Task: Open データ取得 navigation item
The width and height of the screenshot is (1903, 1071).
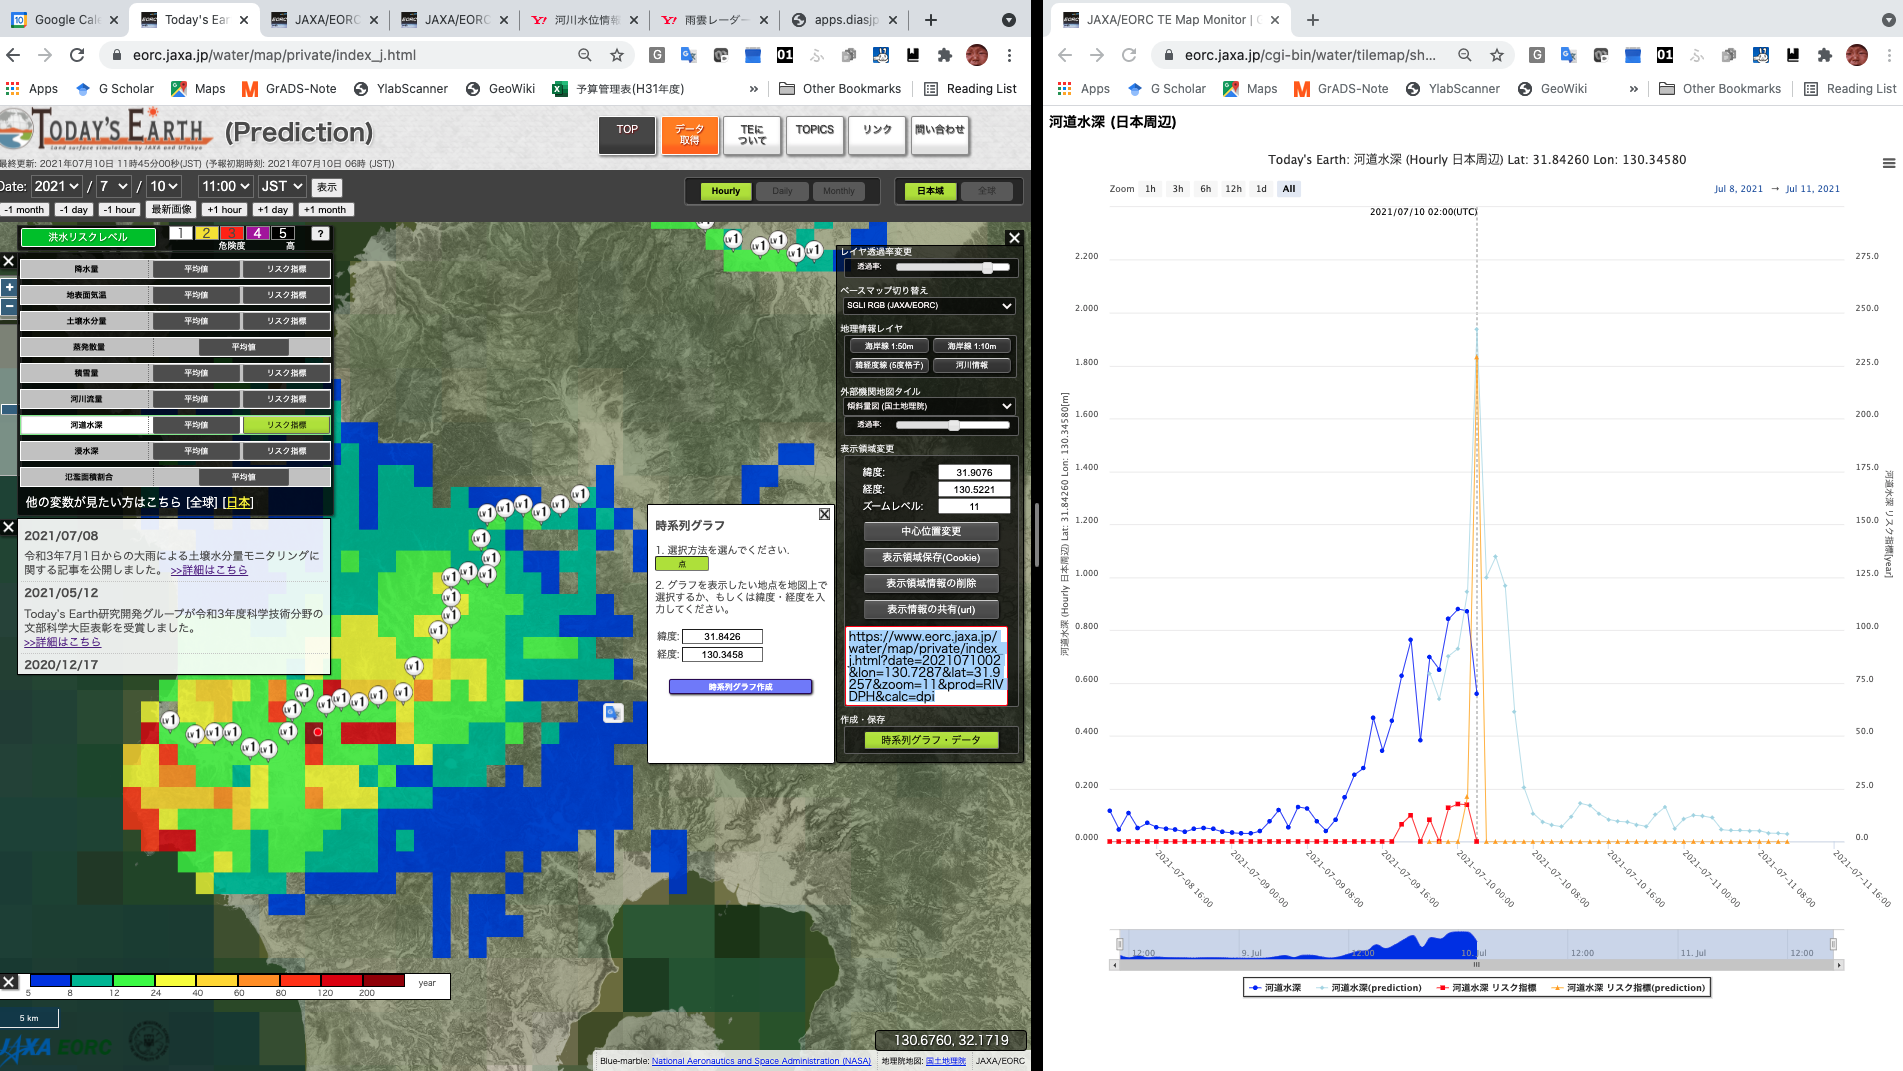Action: pos(689,135)
